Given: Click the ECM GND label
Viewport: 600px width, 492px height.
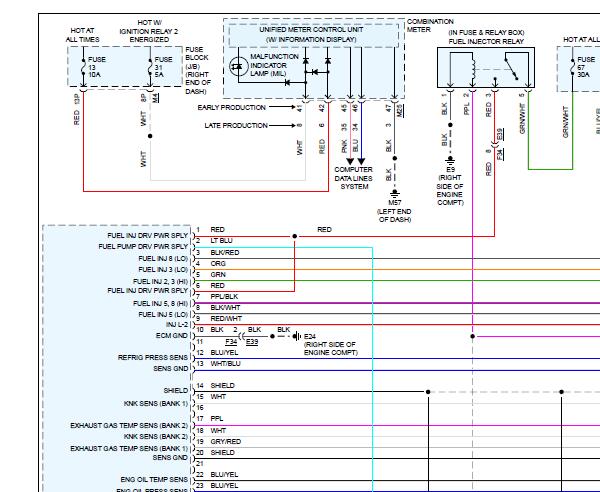Looking at the screenshot, I should tap(171, 336).
